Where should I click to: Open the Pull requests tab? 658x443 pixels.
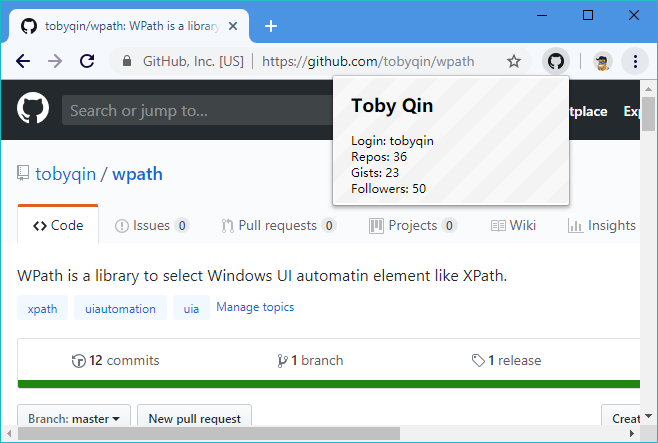coord(278,225)
